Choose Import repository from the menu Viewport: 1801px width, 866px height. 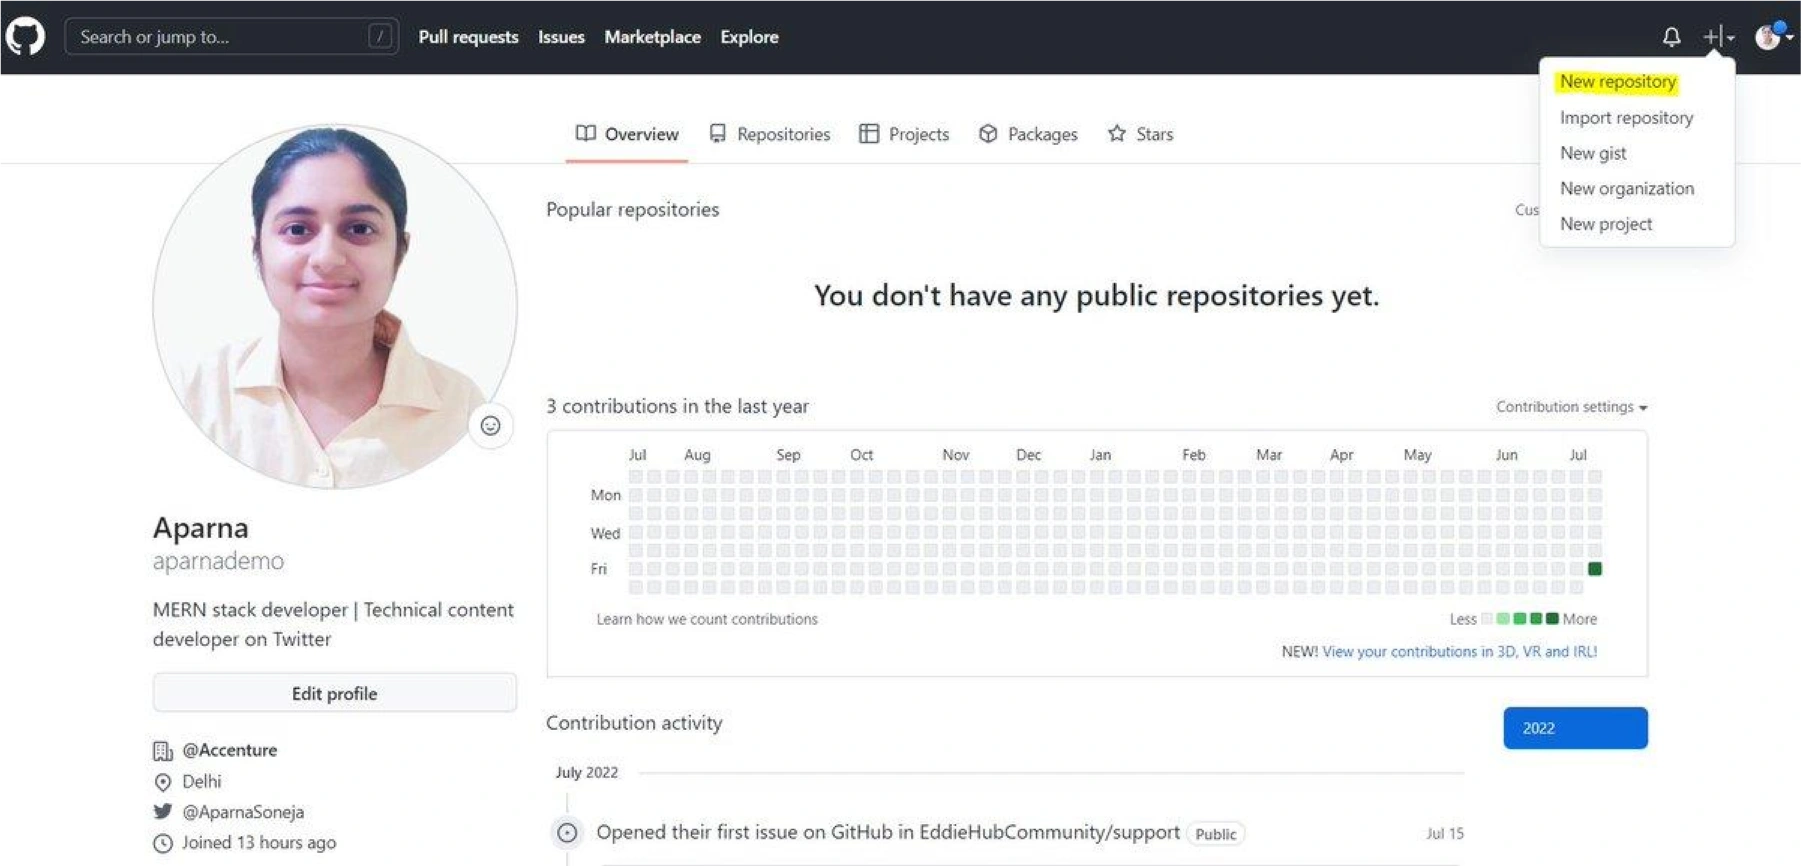(x=1626, y=118)
